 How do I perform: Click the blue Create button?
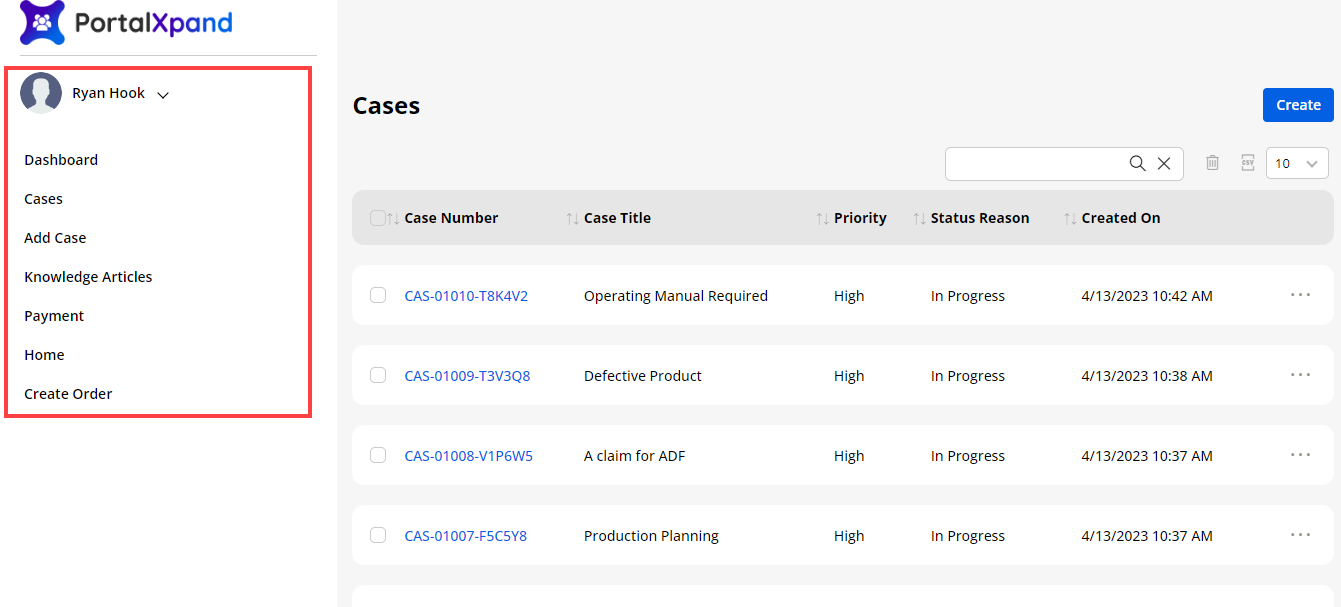[1298, 105]
